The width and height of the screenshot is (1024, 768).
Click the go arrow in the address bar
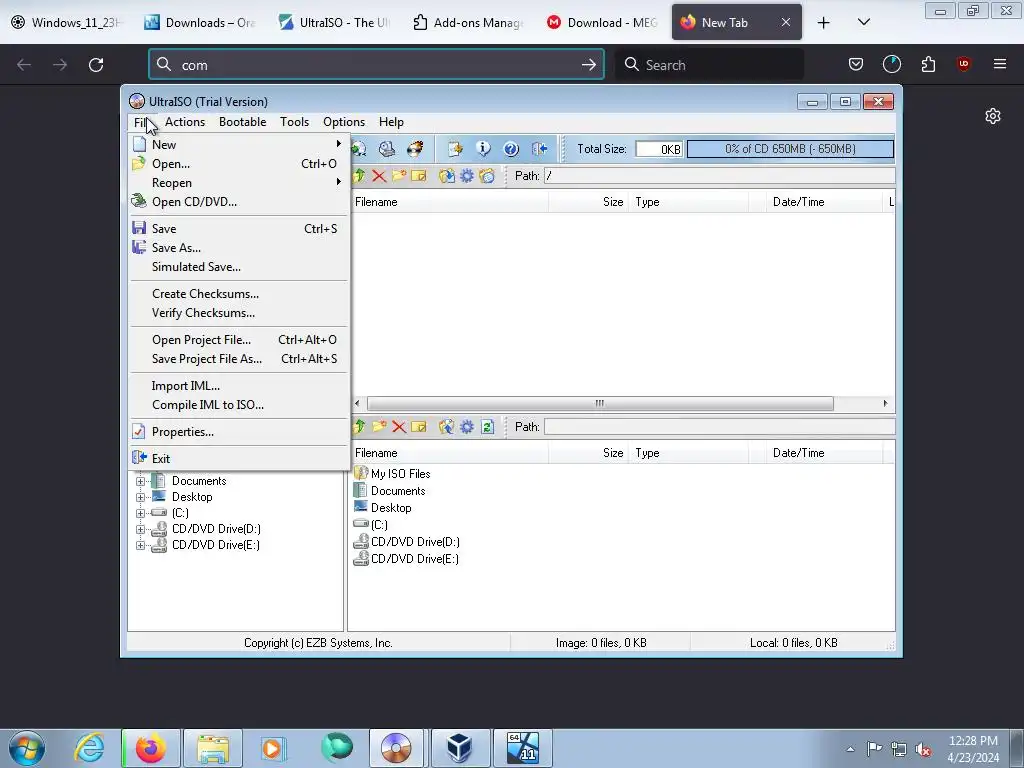(x=588, y=65)
